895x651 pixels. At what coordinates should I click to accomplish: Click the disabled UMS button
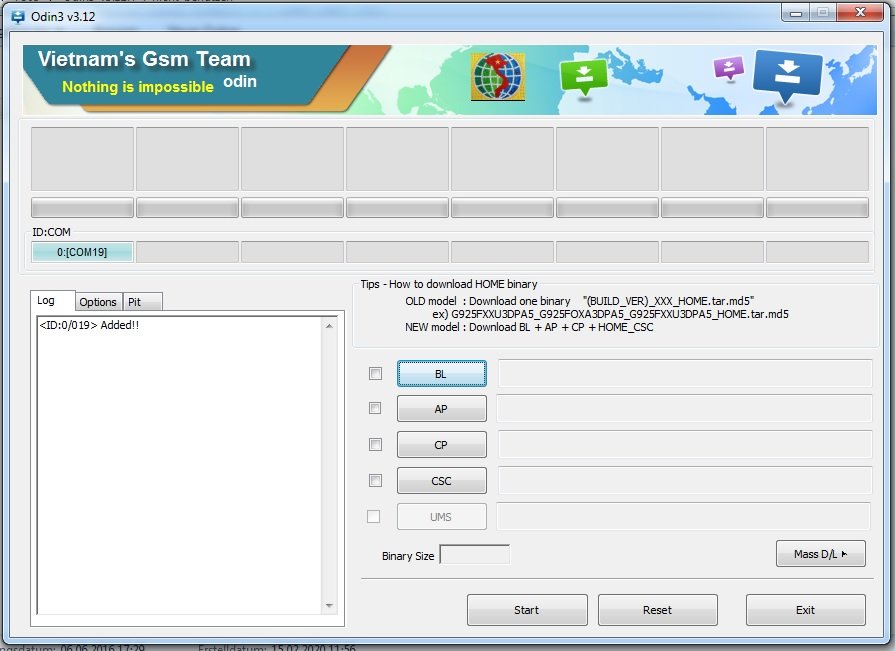click(x=442, y=516)
